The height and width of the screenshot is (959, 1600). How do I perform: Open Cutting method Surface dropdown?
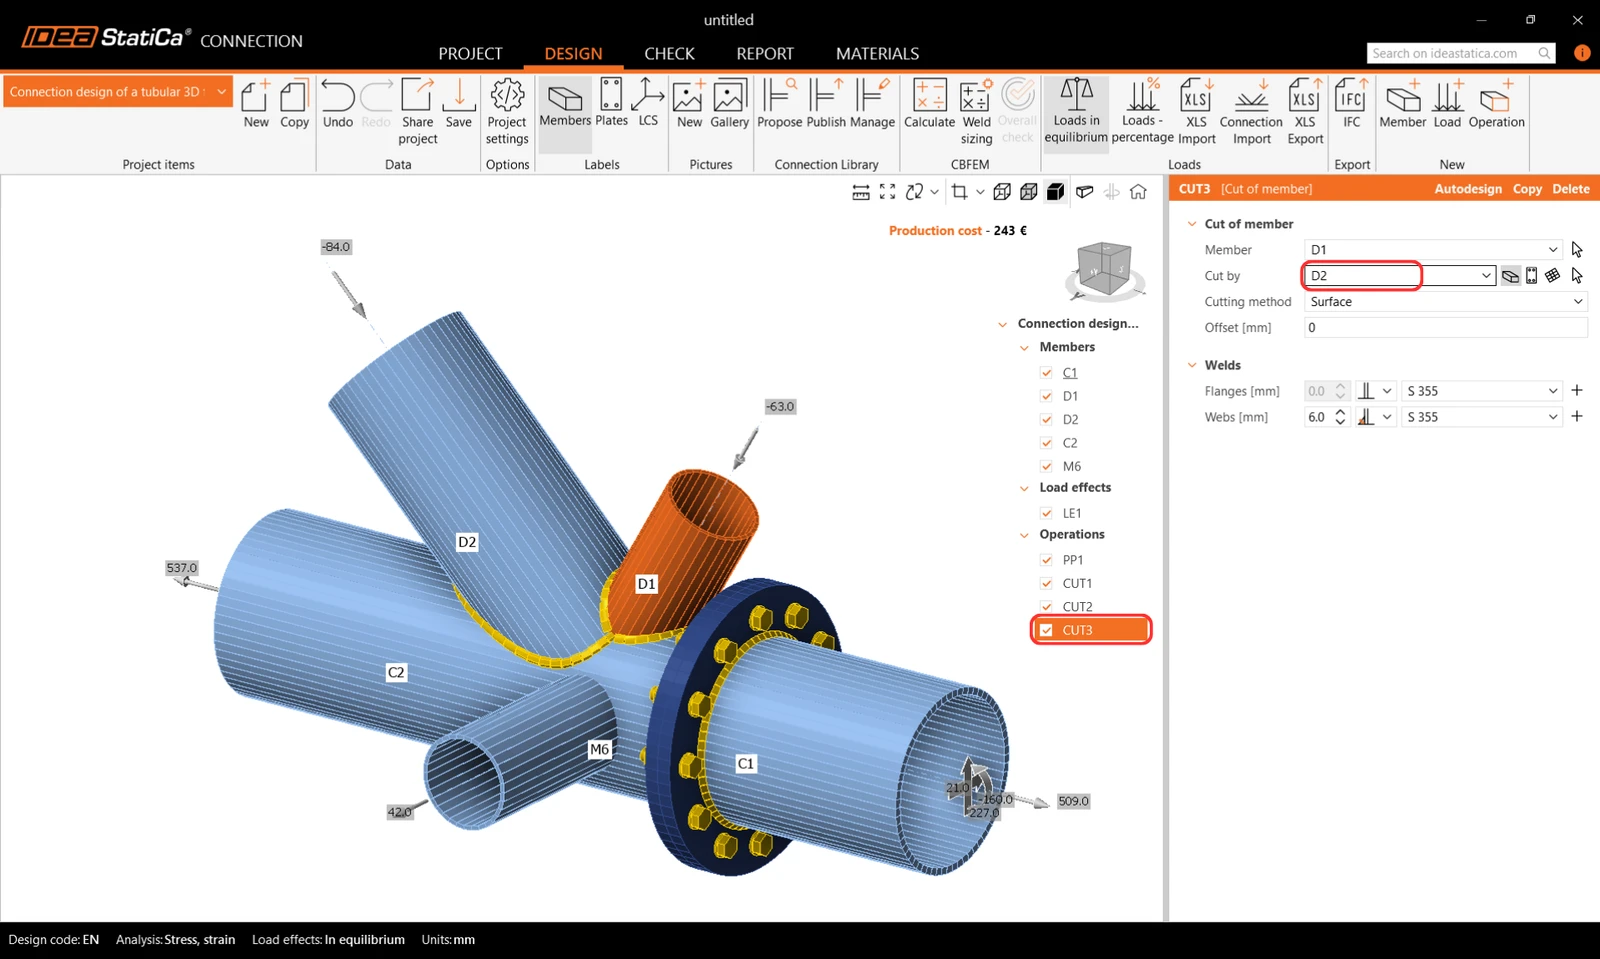point(1577,302)
